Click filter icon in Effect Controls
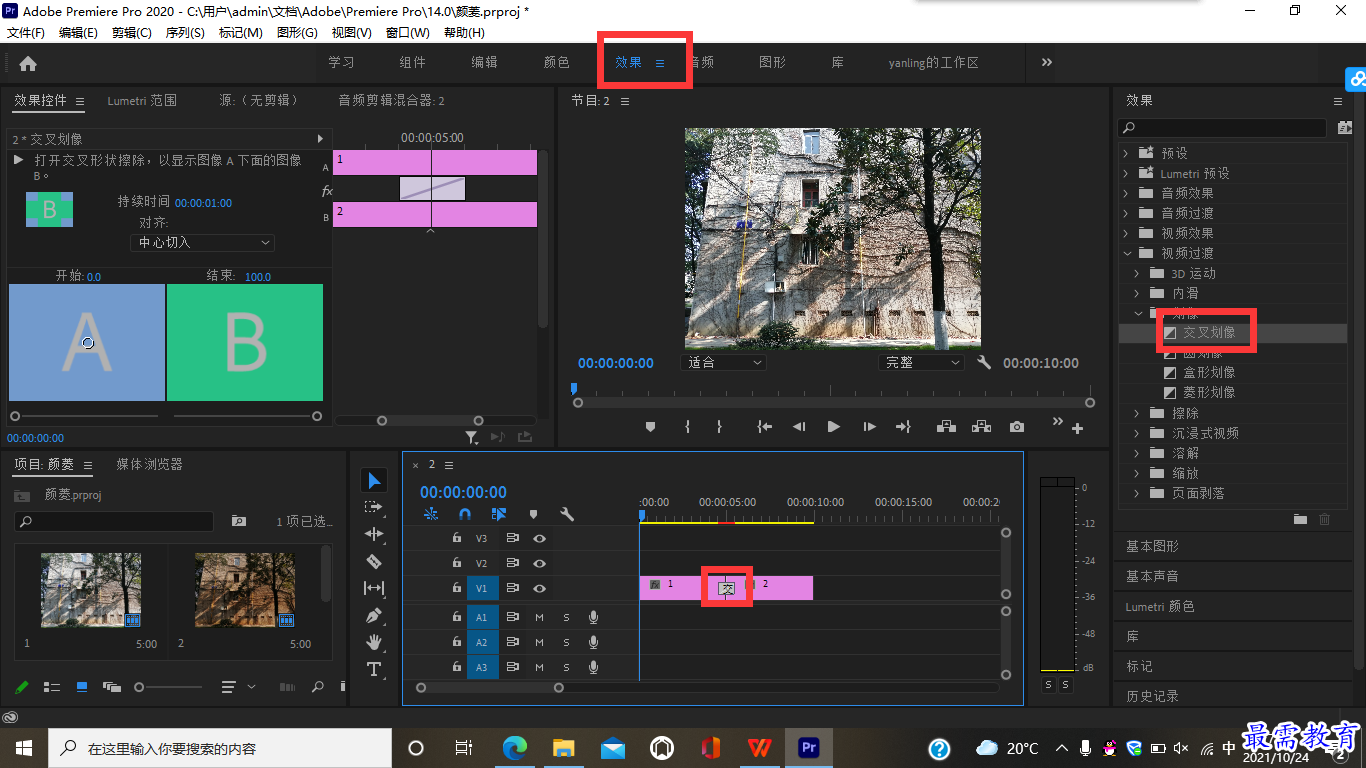This screenshot has width=1366, height=768. point(472,437)
